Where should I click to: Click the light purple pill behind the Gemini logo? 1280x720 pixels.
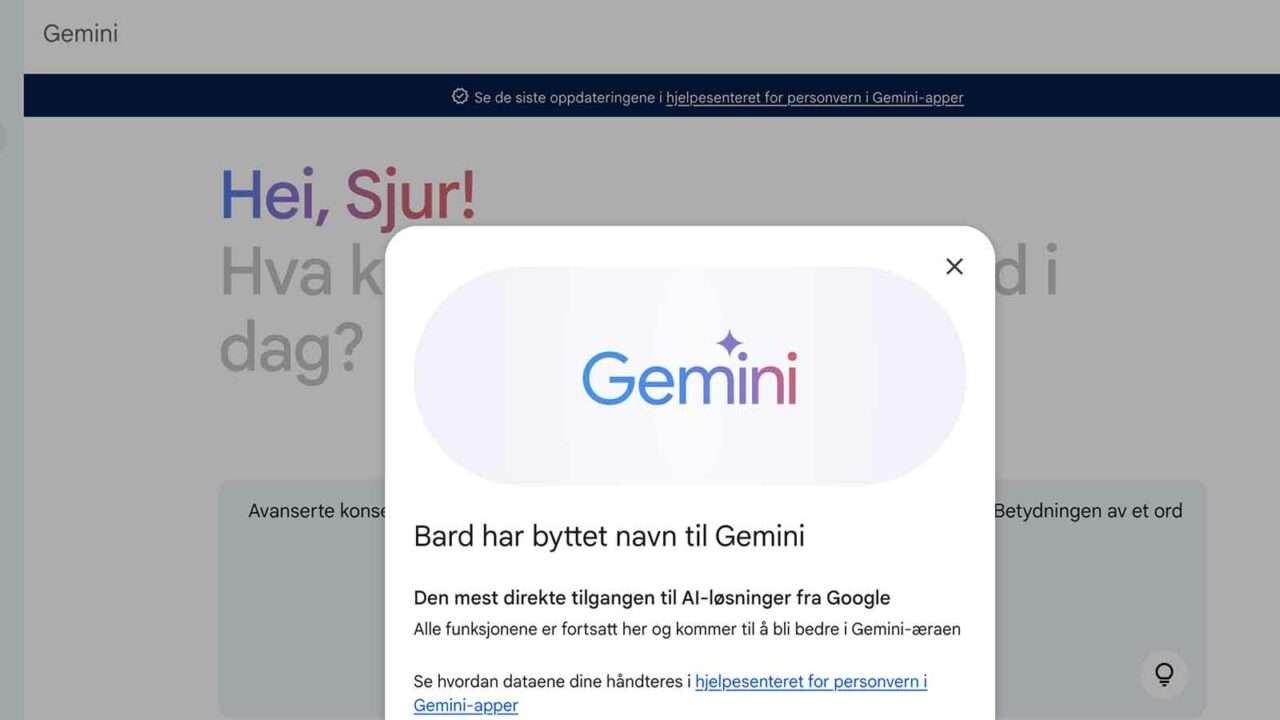pos(690,376)
